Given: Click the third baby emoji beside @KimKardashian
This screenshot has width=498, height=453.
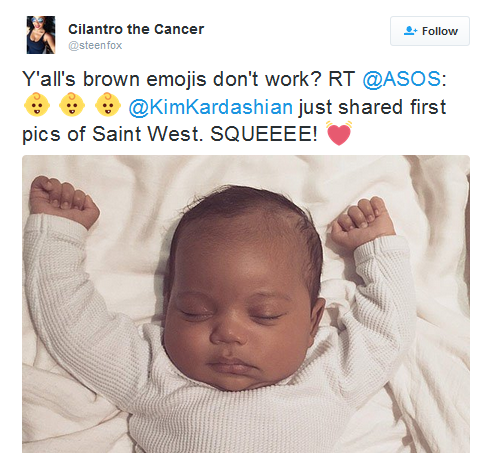Looking at the screenshot, I should click(x=108, y=105).
